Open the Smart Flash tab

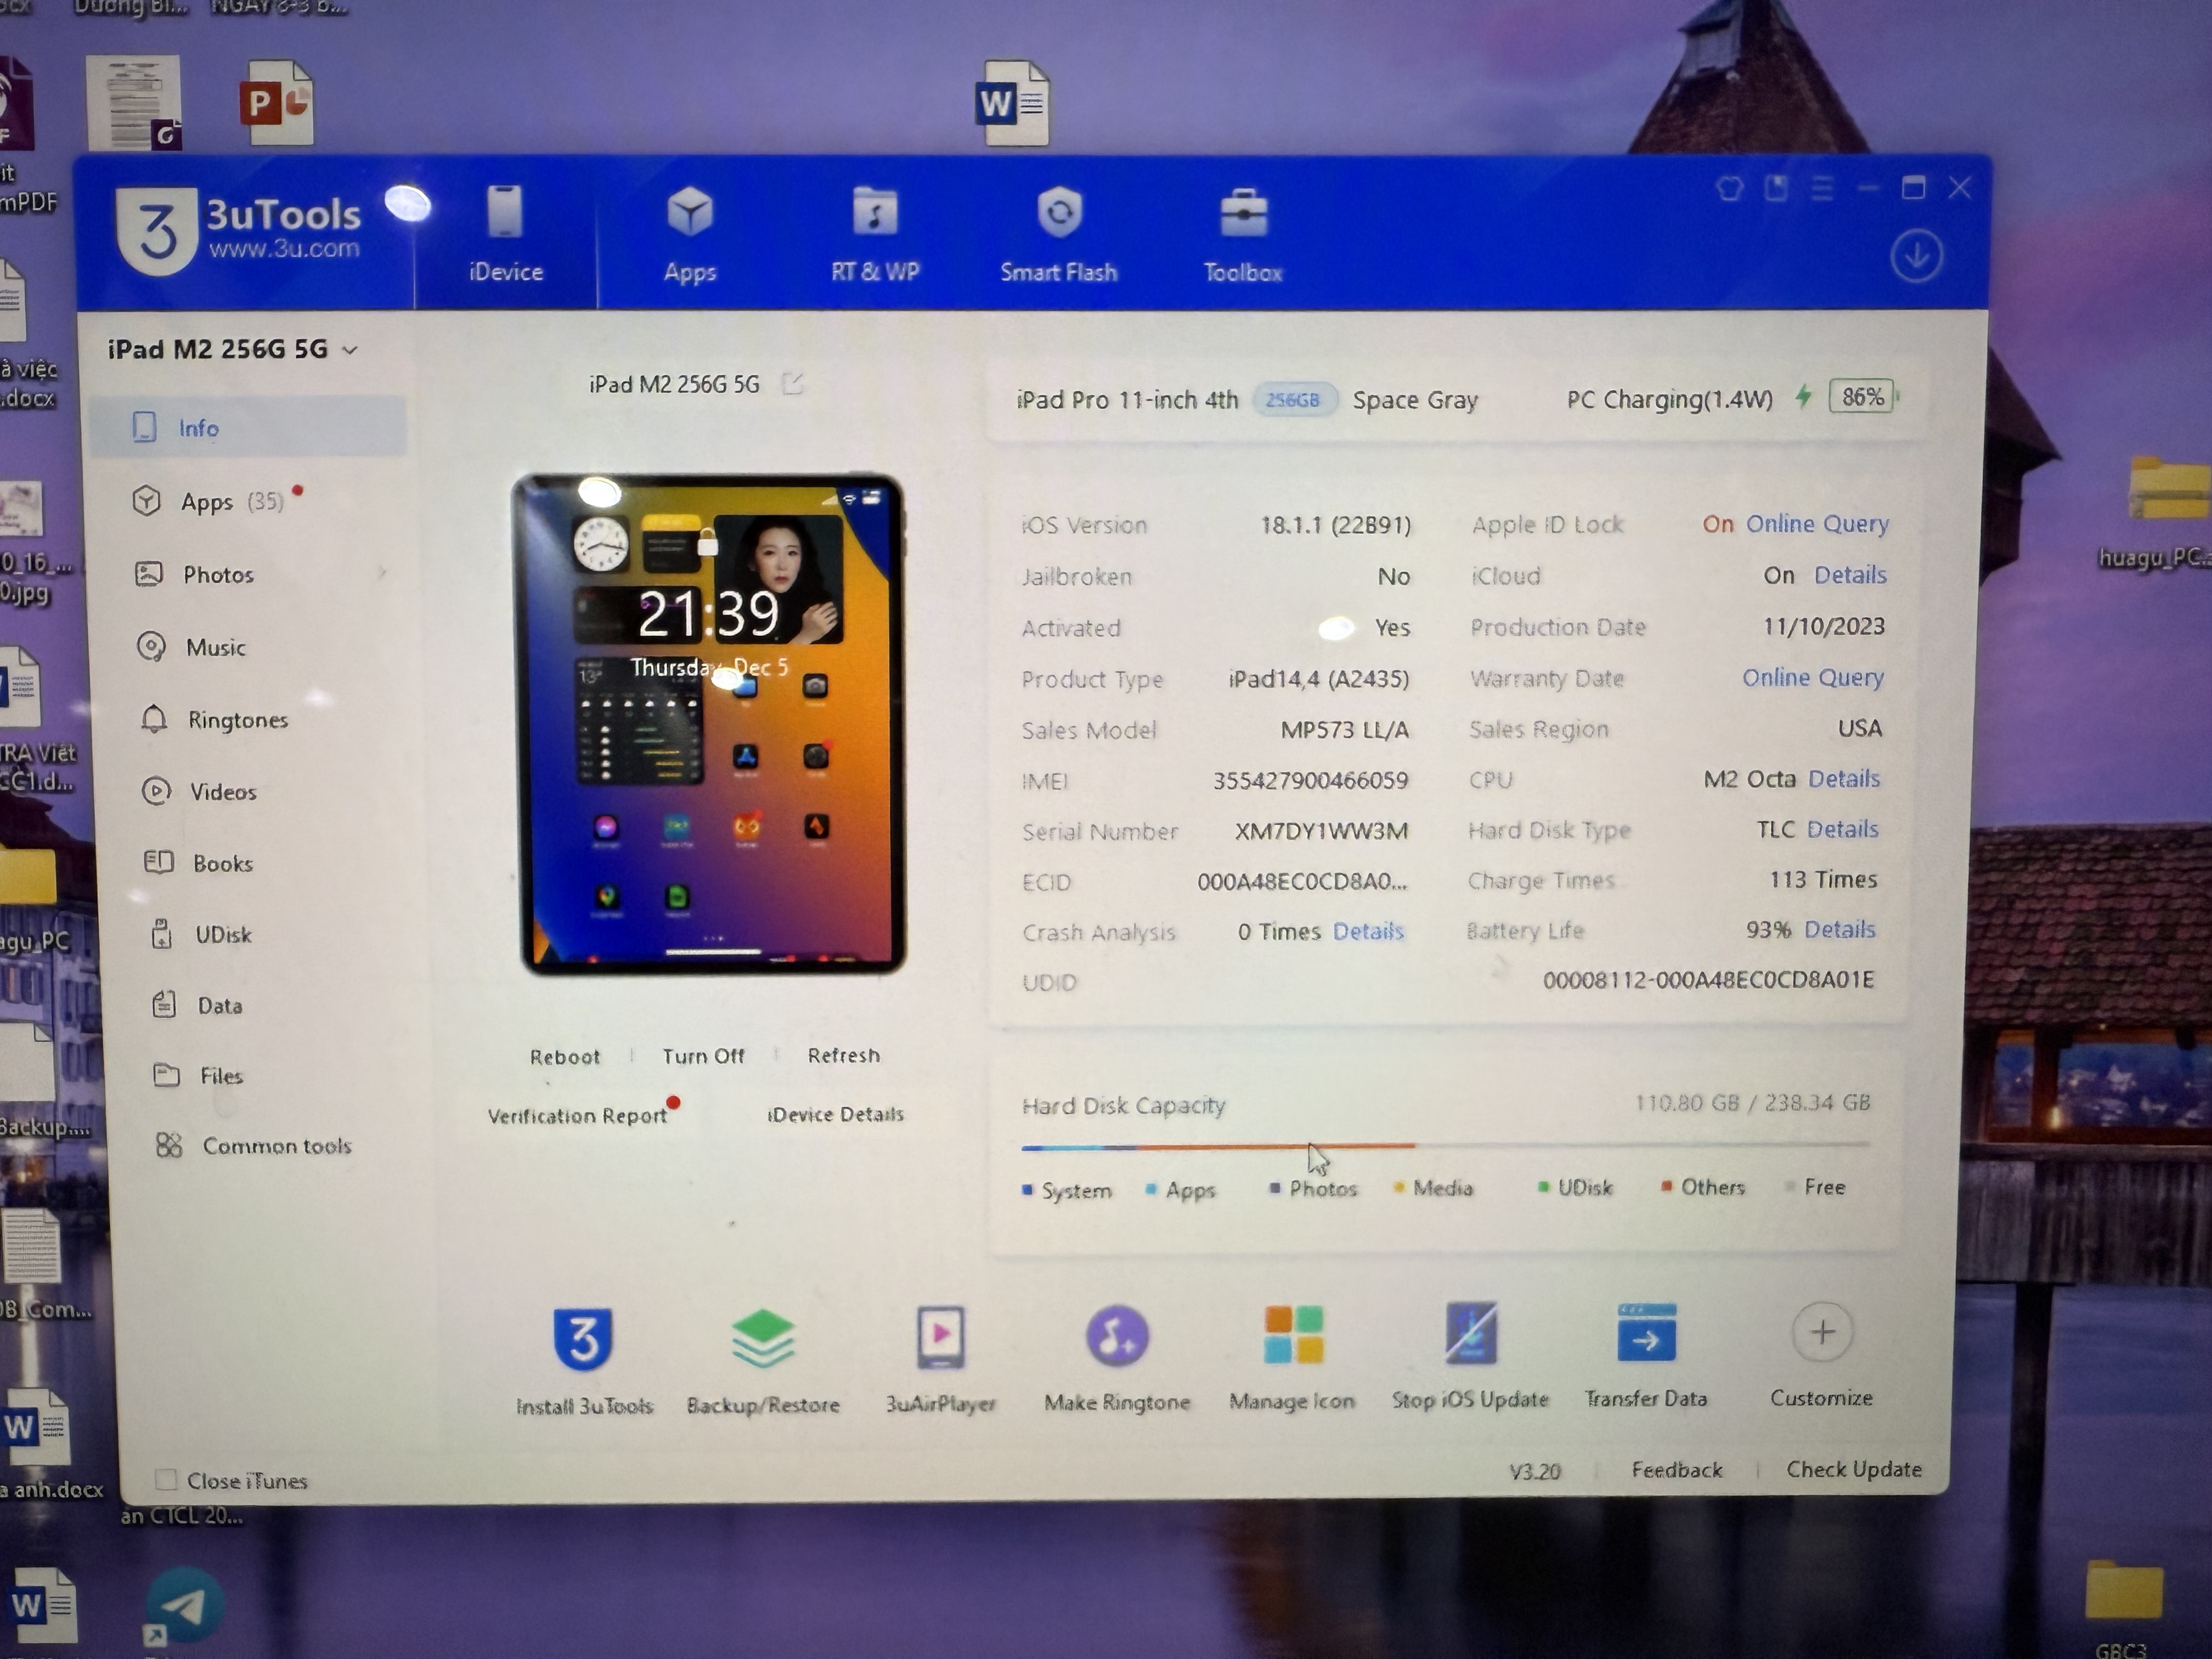(x=1058, y=236)
